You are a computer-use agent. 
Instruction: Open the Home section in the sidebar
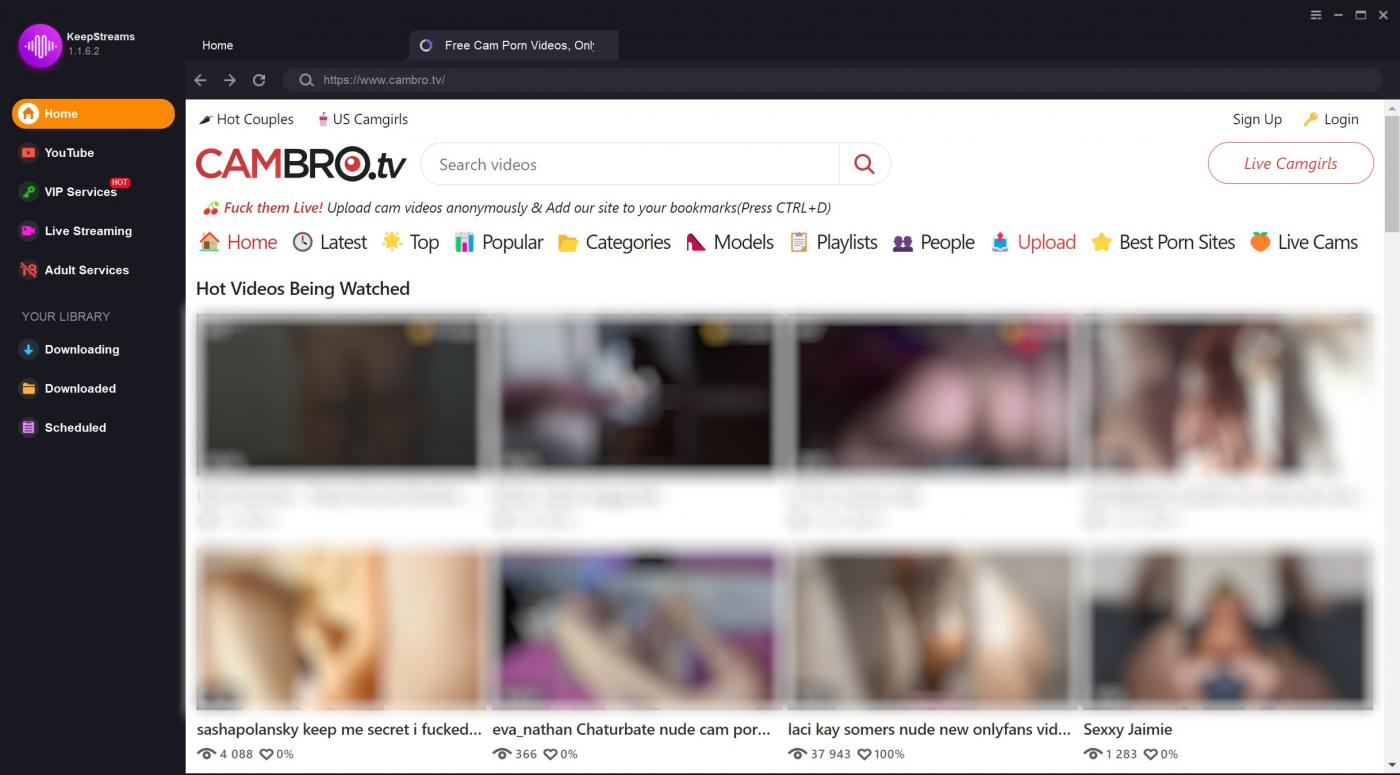coord(93,114)
